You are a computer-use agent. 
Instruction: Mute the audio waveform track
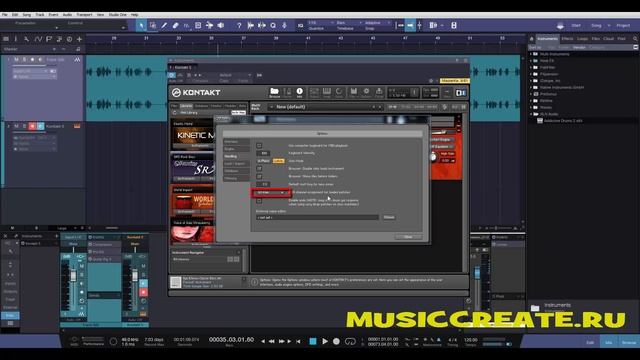16,60
